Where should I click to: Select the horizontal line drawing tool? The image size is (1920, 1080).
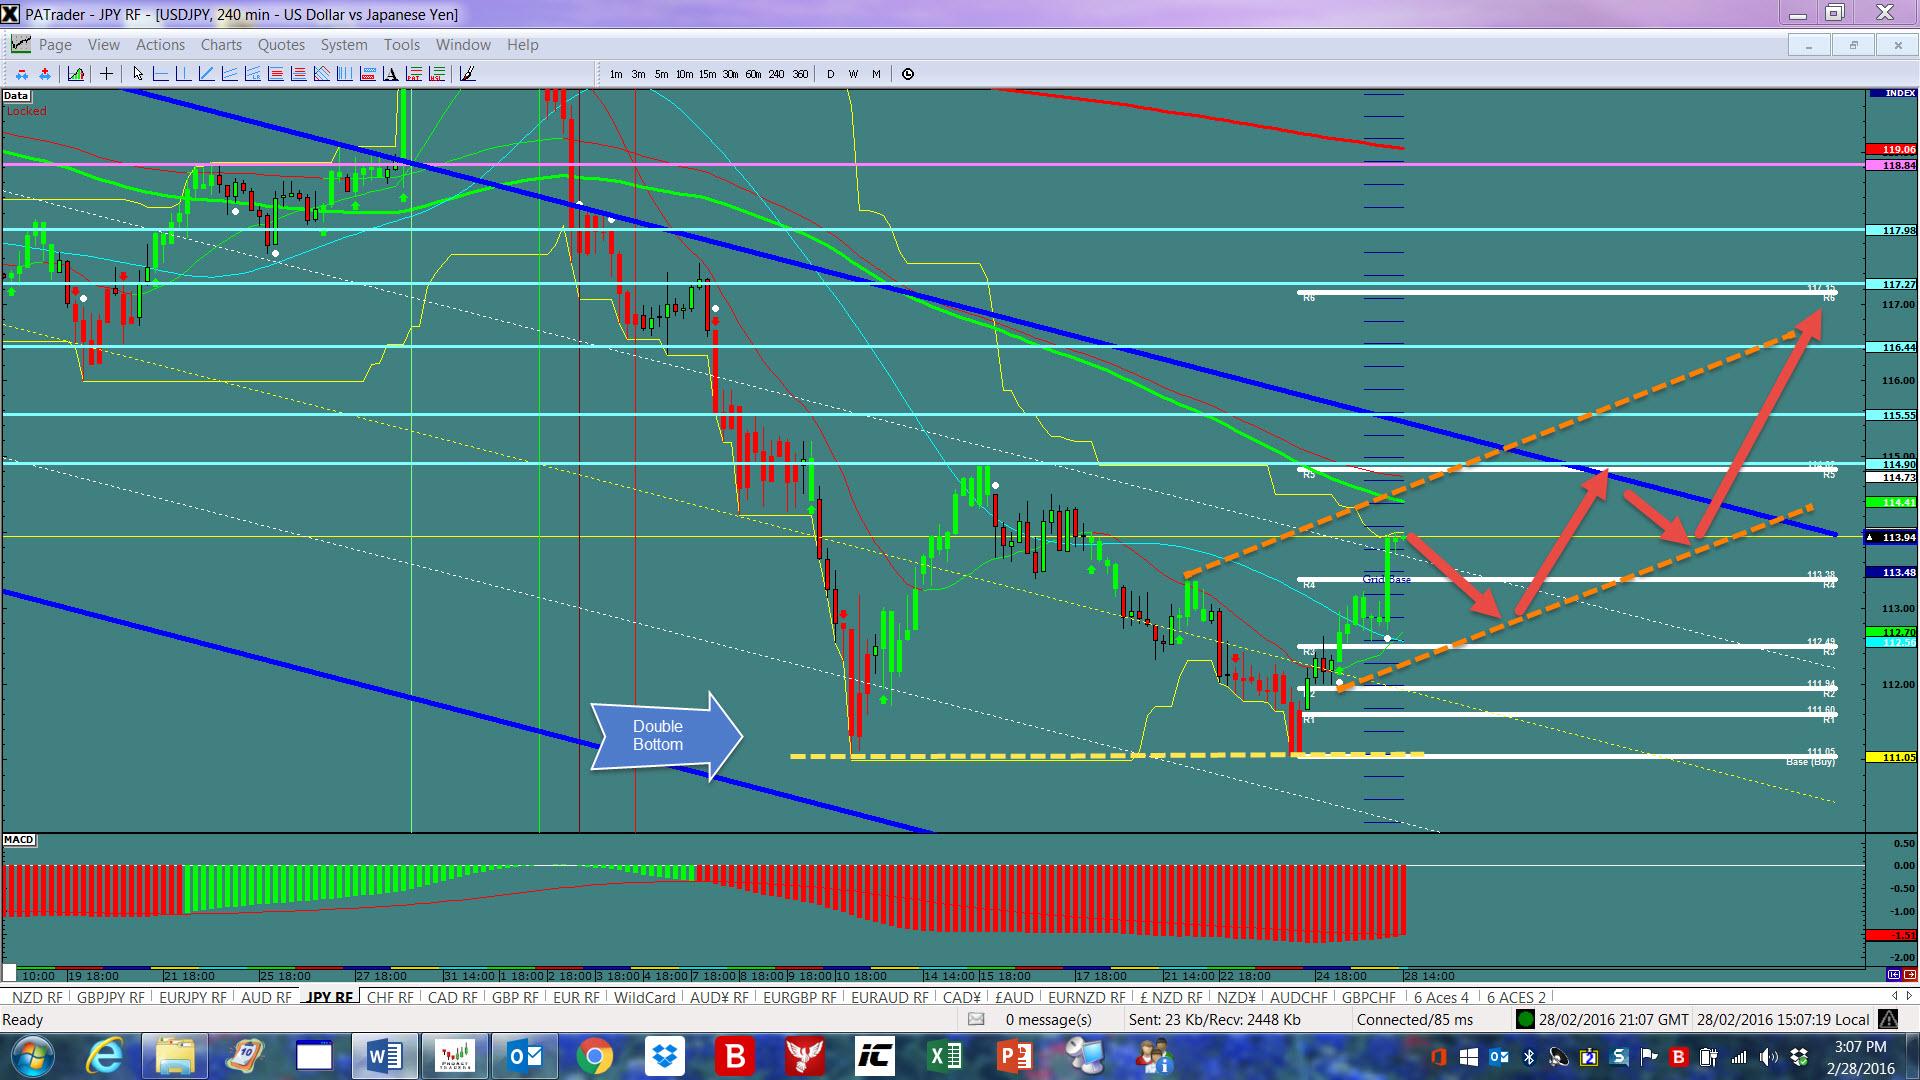[161, 74]
